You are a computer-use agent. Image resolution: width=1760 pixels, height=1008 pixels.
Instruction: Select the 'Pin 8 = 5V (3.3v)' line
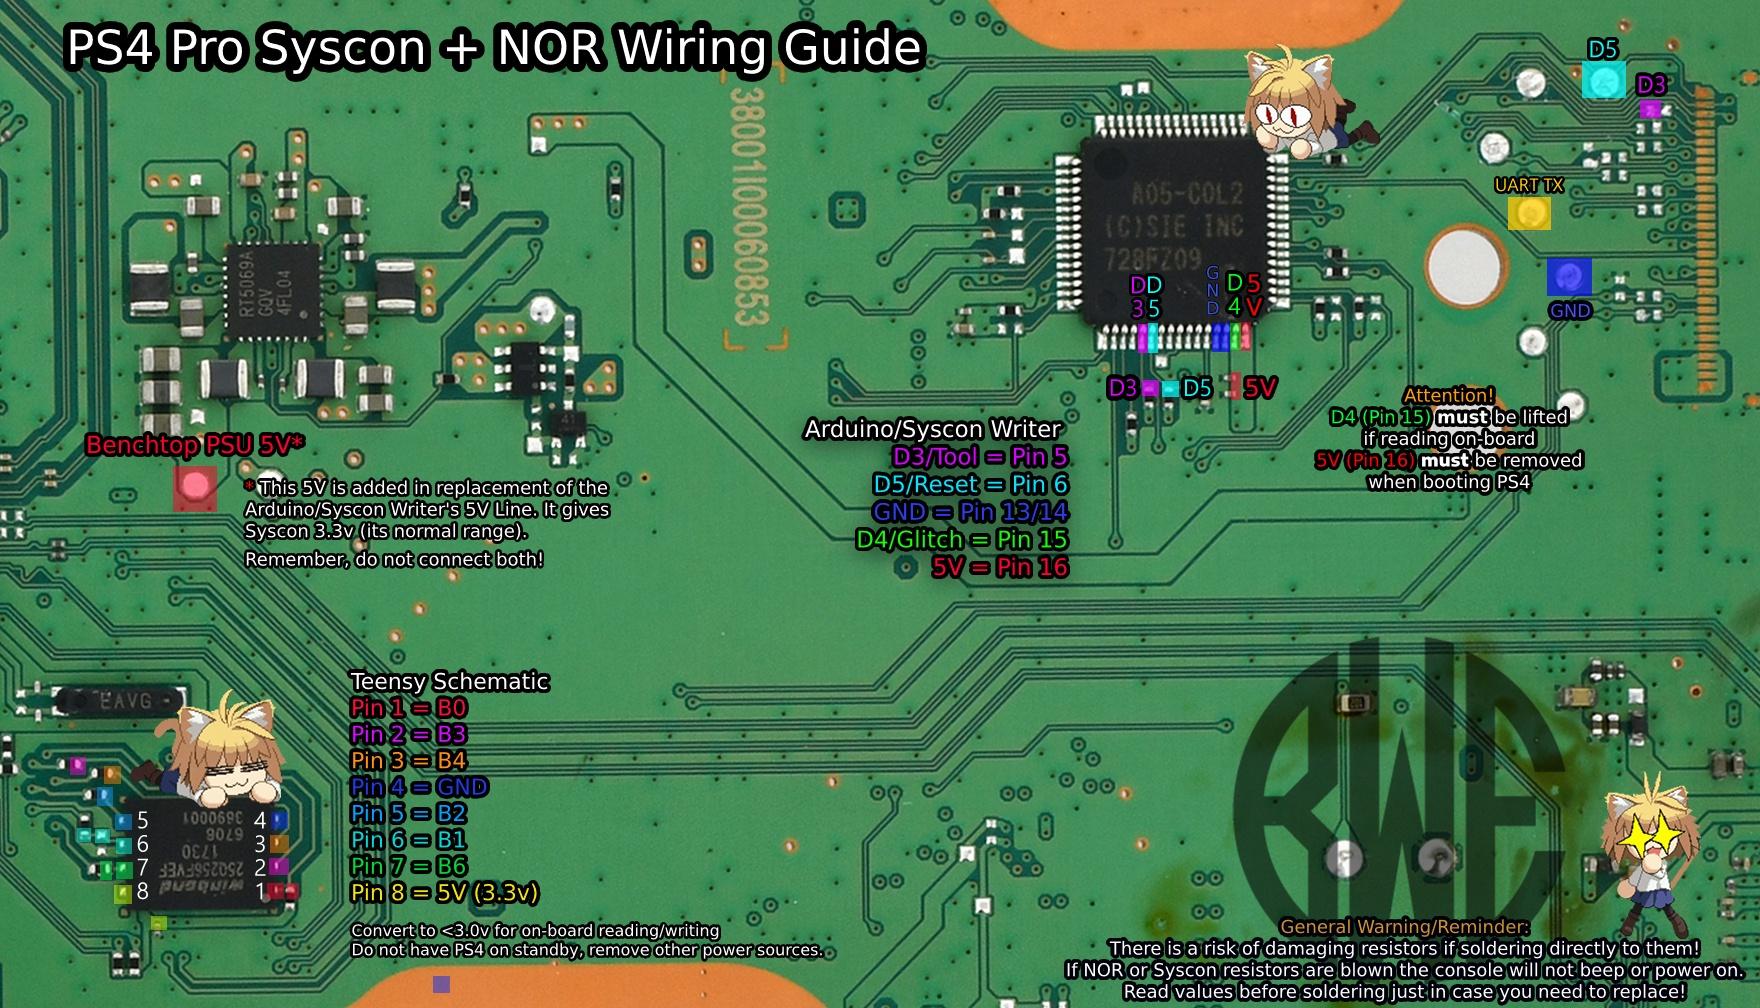(444, 893)
